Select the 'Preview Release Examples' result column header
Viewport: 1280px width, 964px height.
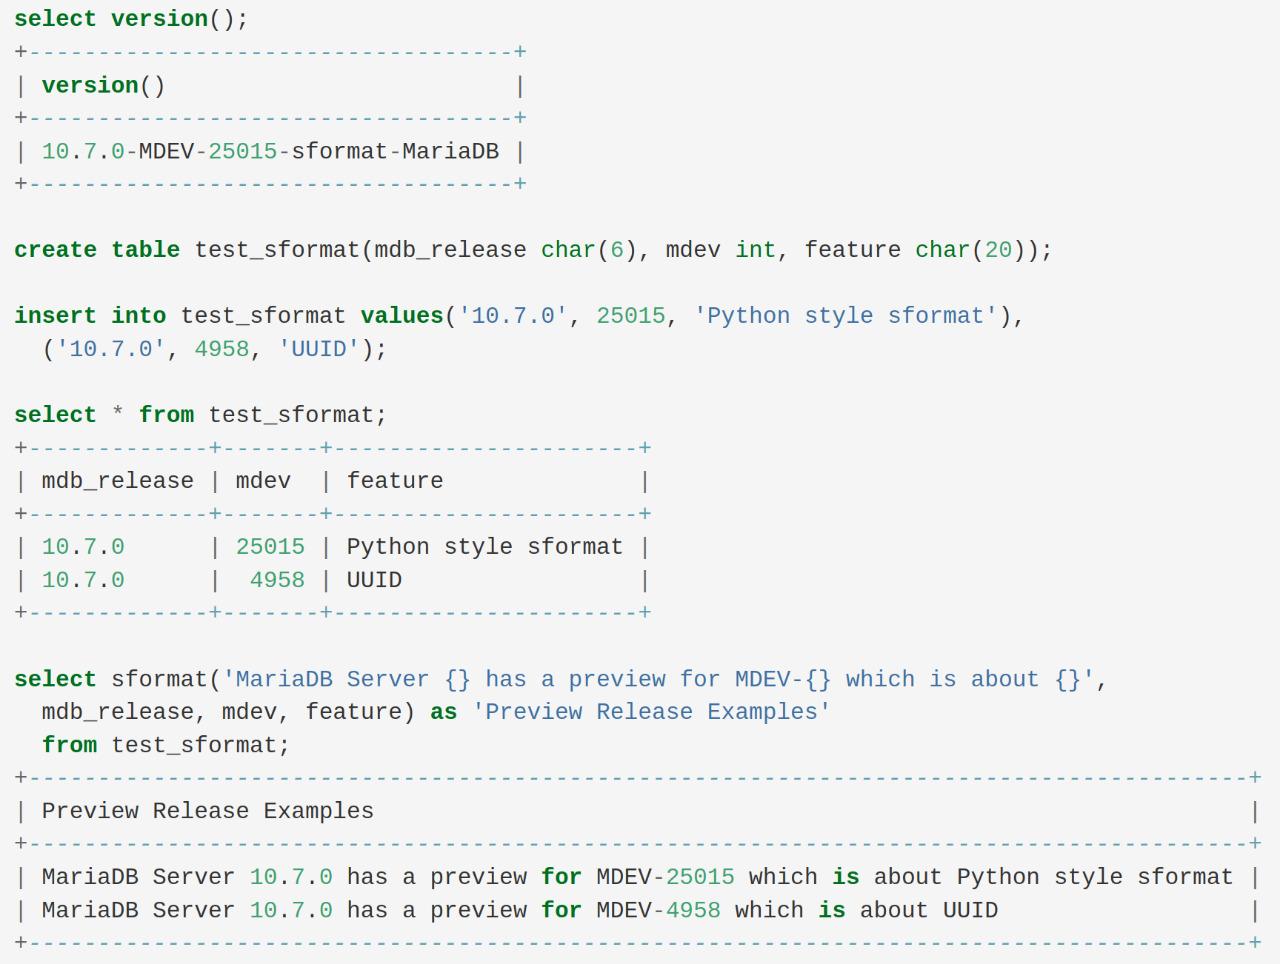208,811
